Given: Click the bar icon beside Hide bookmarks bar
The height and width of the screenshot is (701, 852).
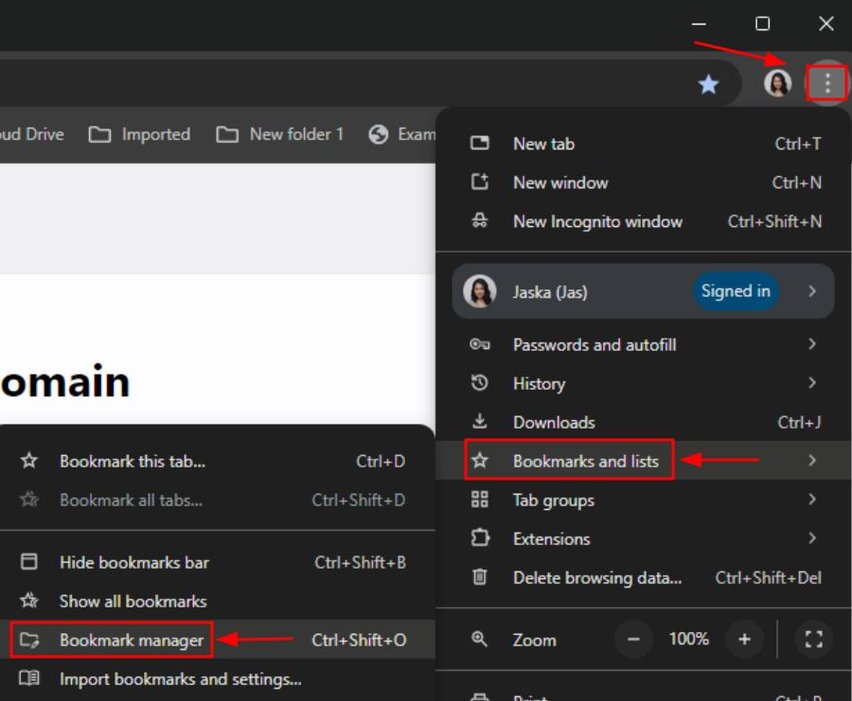Looking at the screenshot, I should coord(29,561).
